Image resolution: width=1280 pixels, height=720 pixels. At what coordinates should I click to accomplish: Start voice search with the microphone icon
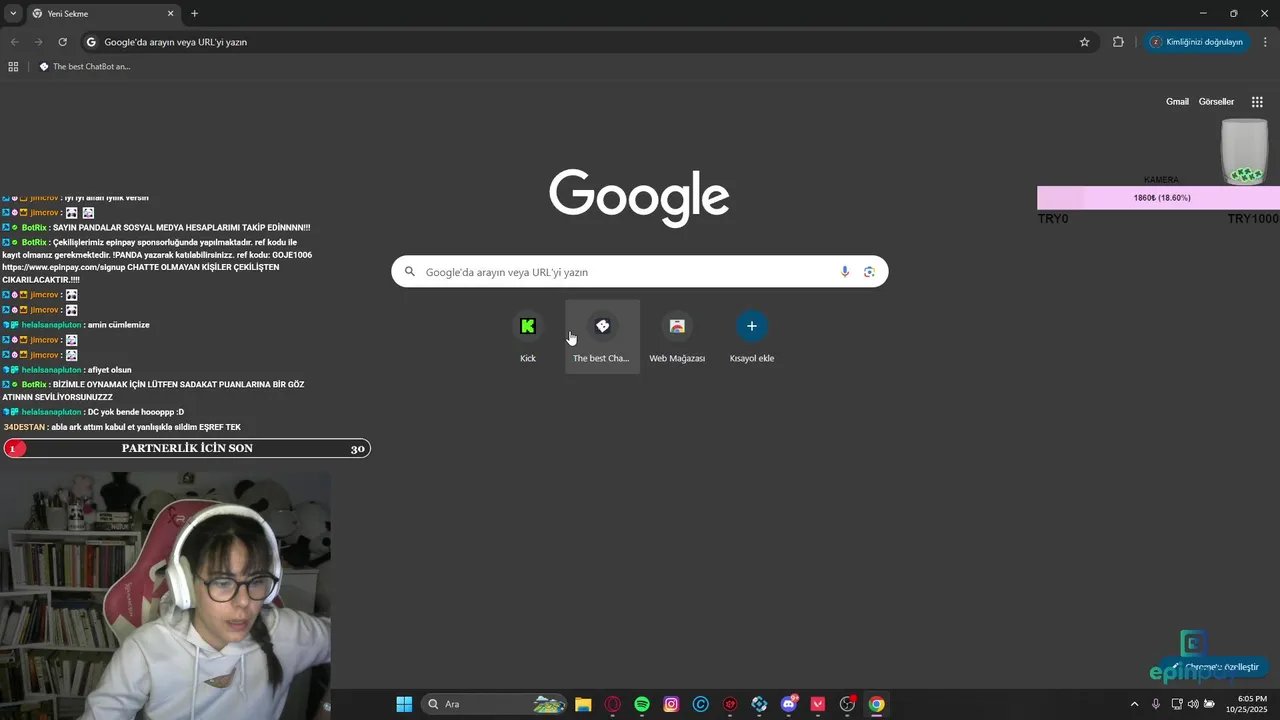[x=845, y=272]
